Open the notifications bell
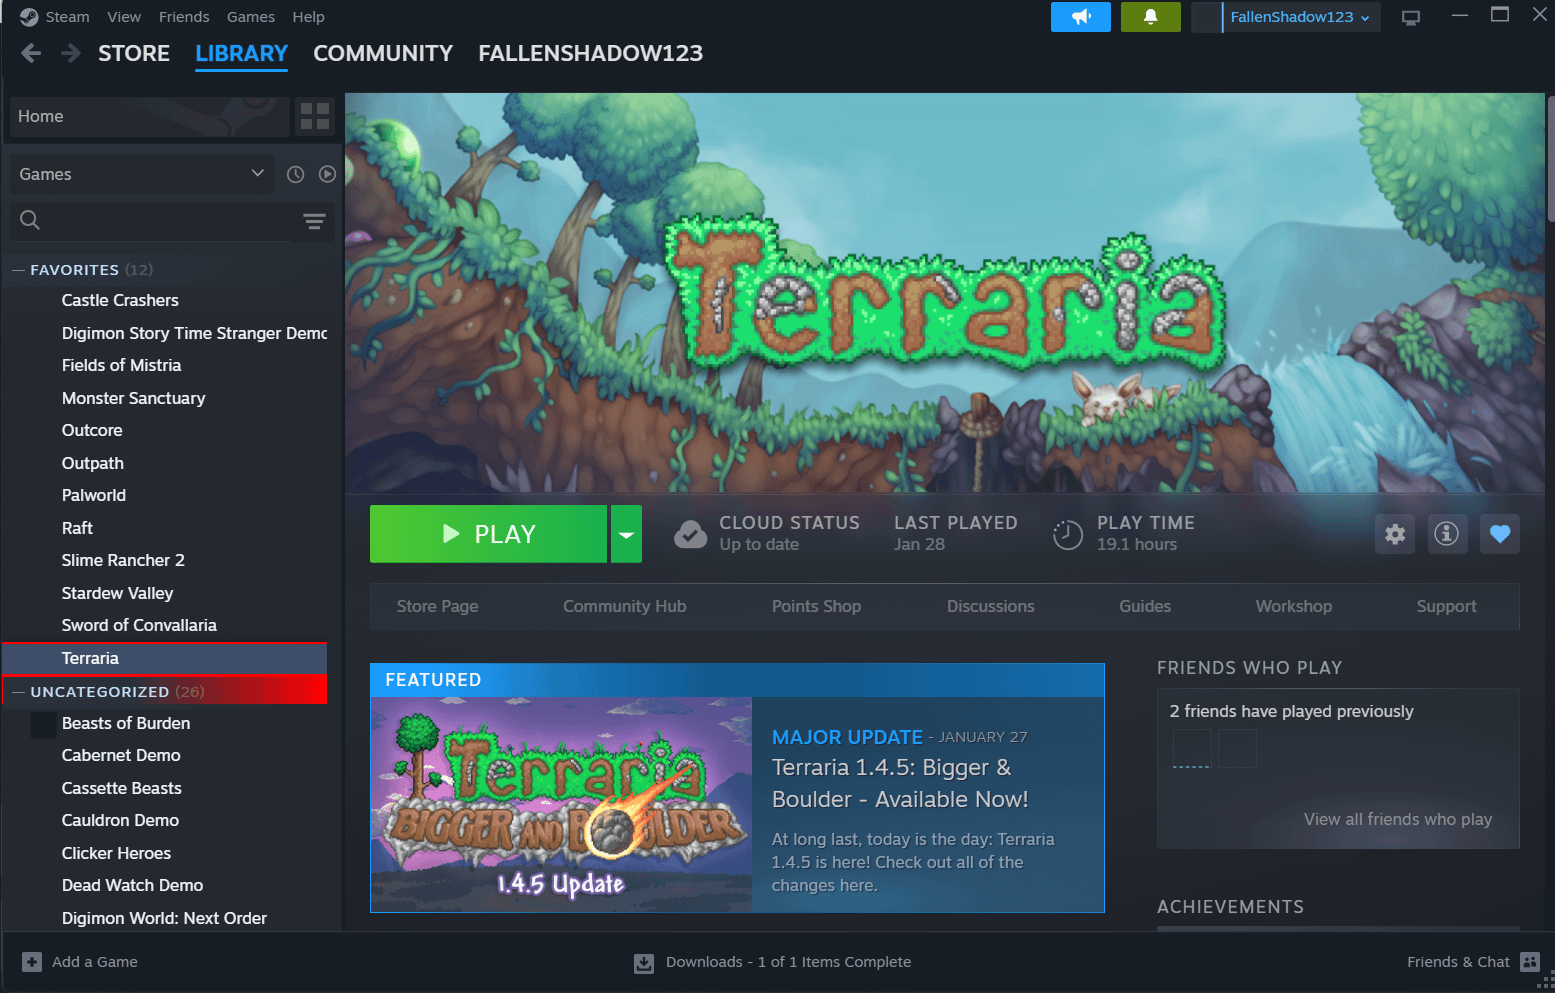 coord(1150,17)
